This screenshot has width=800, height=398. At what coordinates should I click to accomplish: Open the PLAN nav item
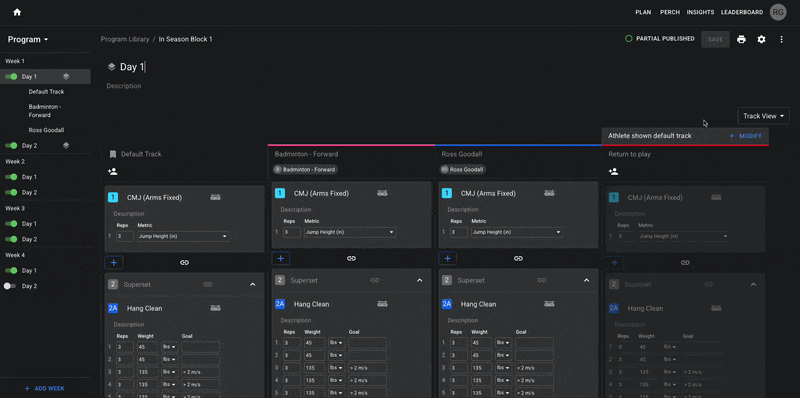[x=643, y=12]
